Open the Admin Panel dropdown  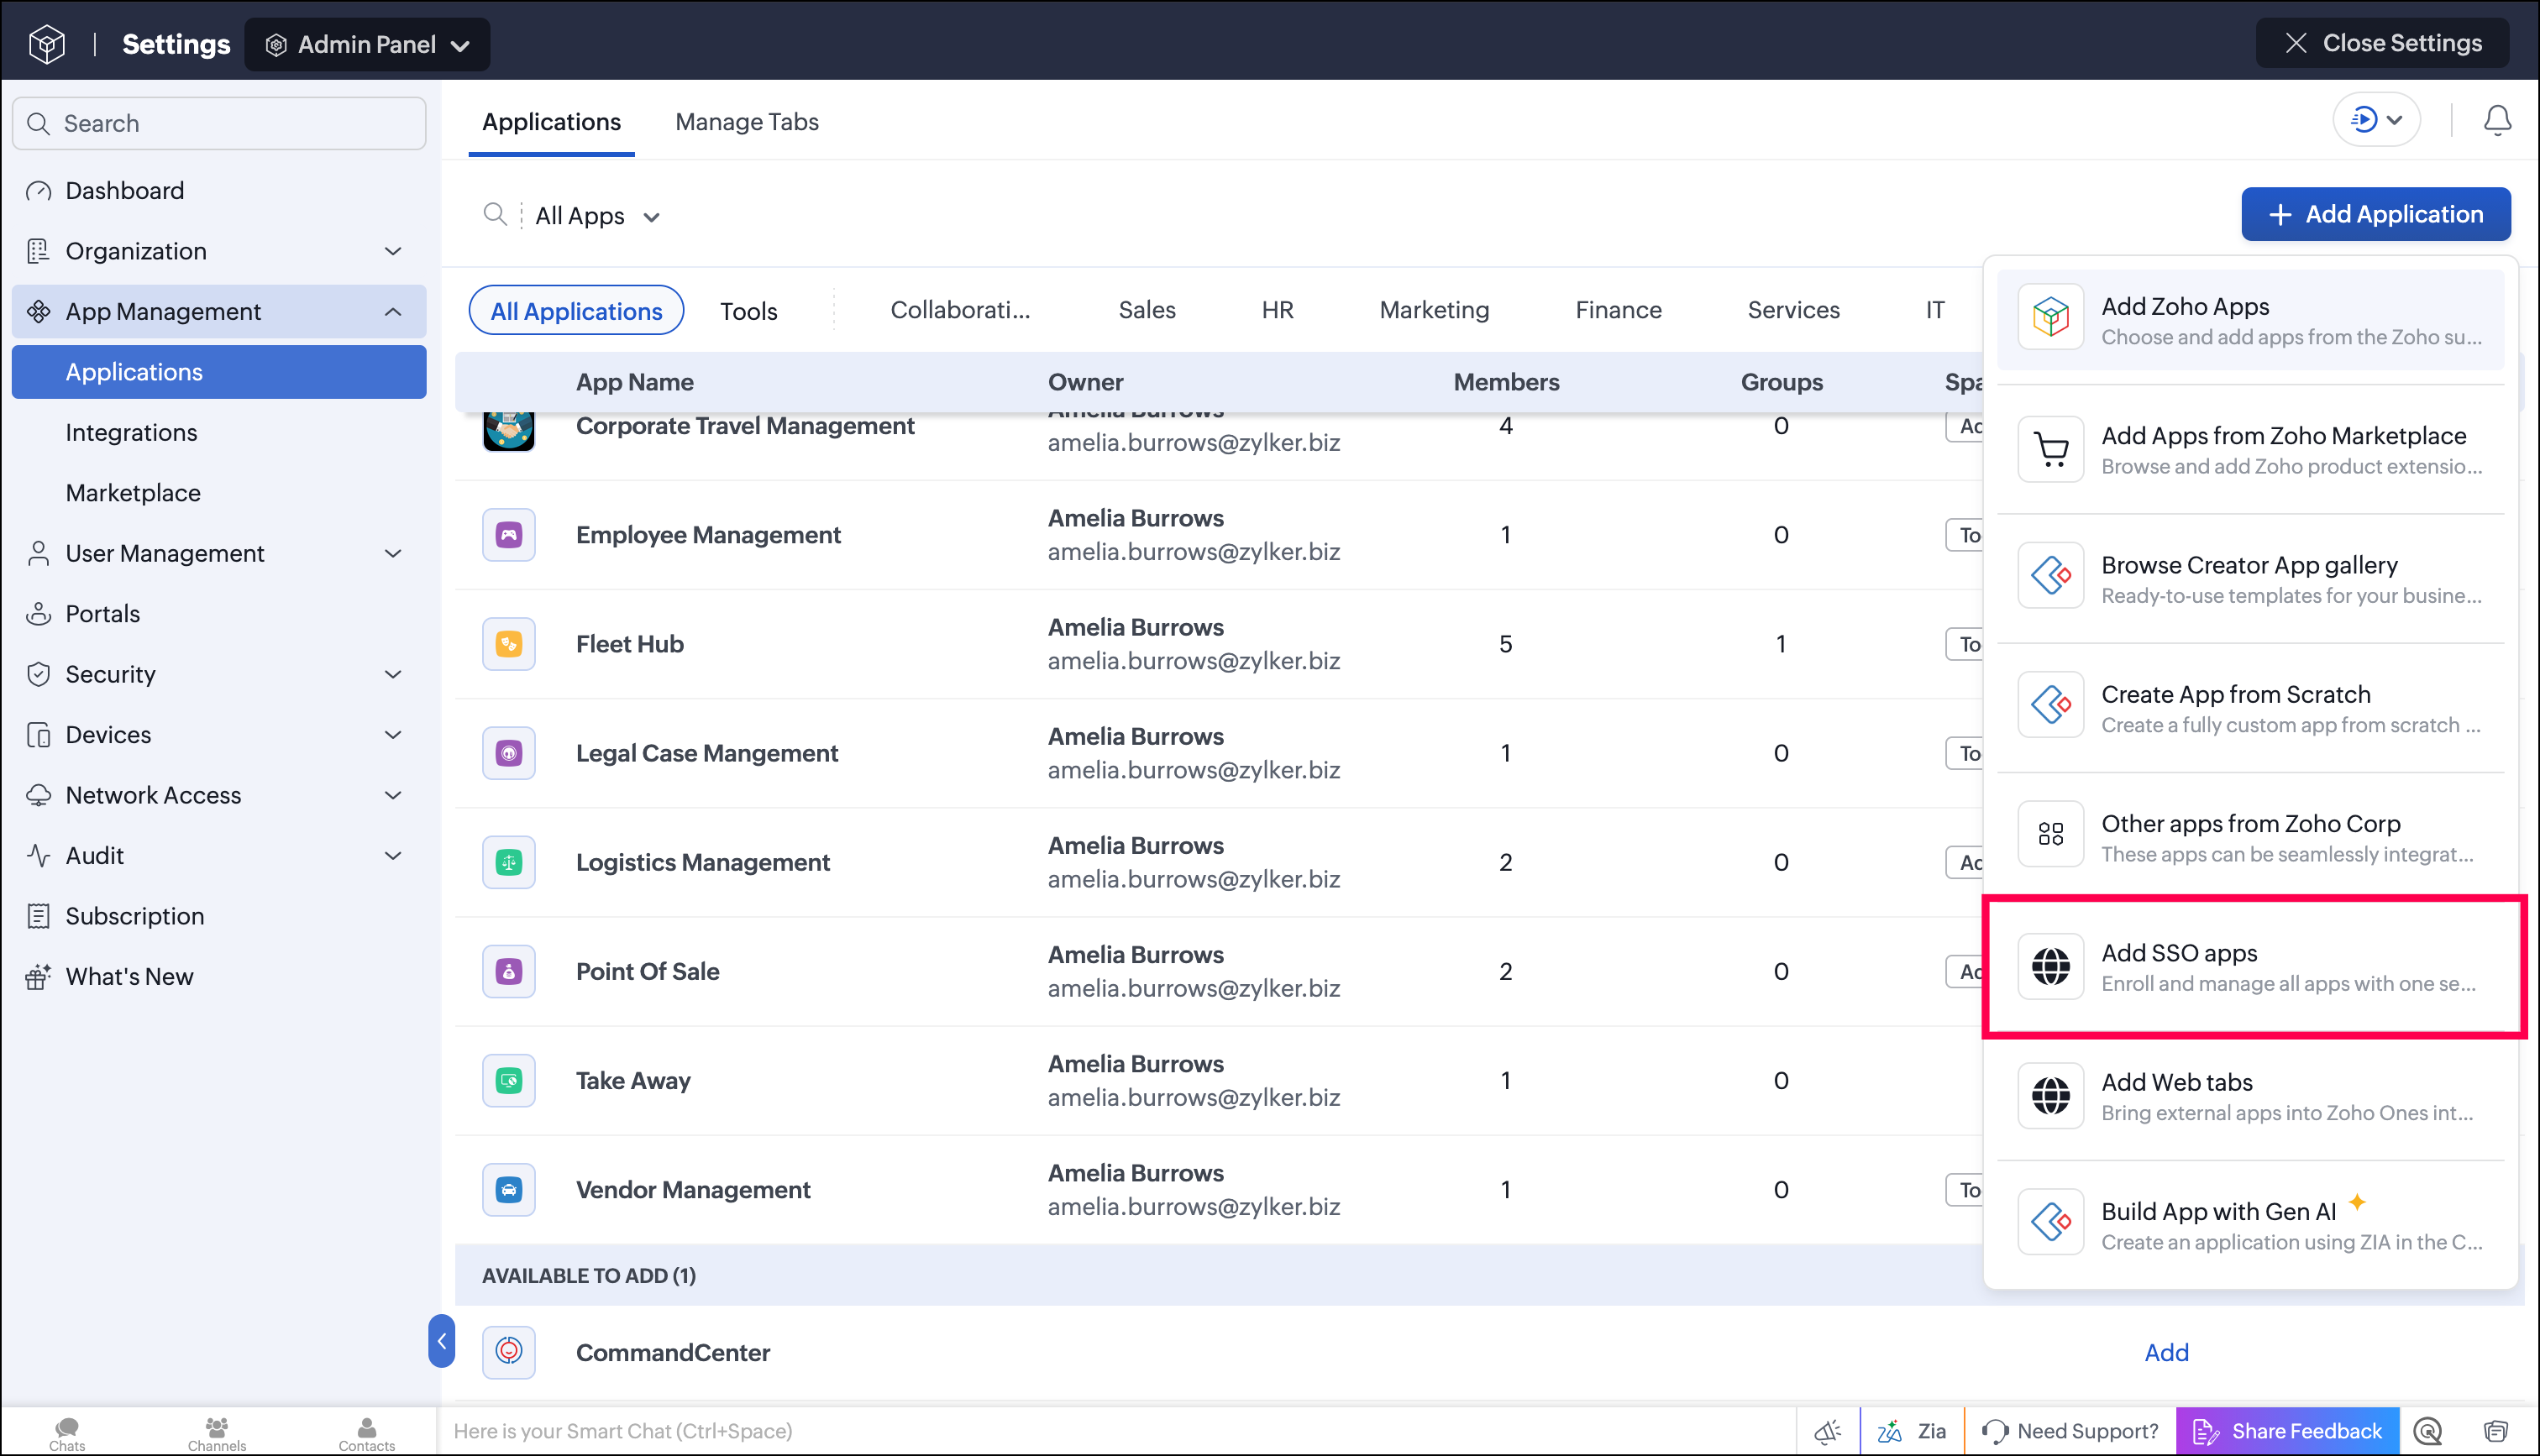(367, 44)
